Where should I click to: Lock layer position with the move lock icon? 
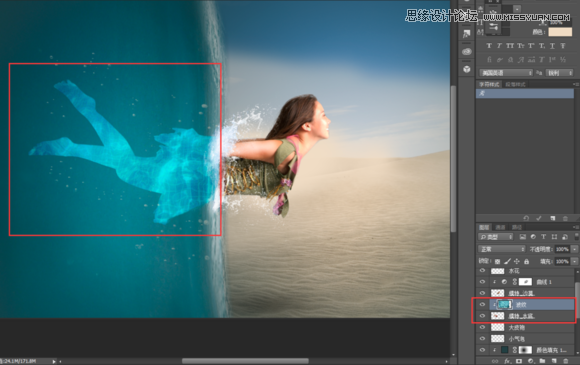(x=517, y=261)
